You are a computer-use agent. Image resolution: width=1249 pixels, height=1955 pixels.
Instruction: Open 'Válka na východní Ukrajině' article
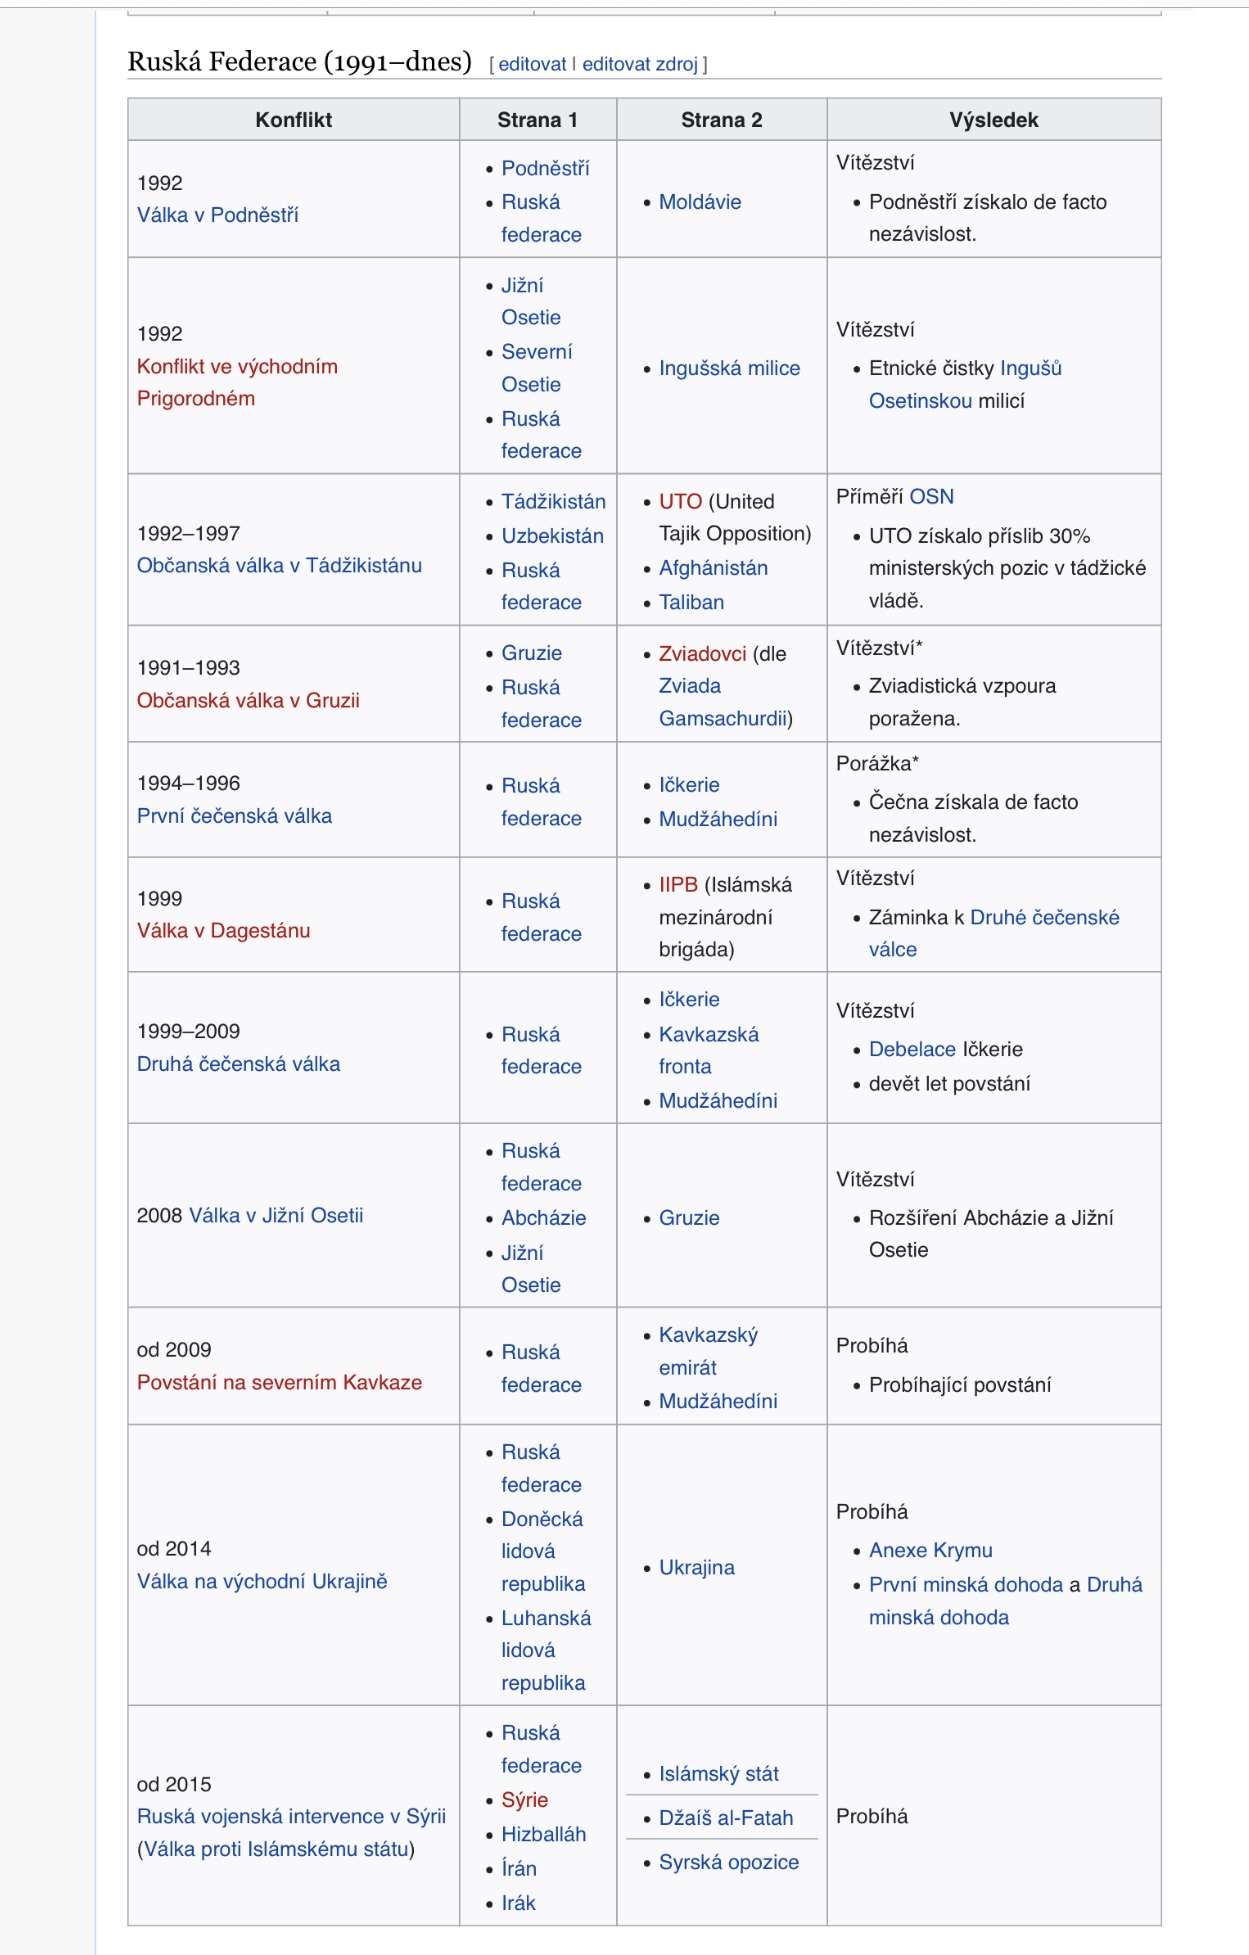[x=262, y=1581]
